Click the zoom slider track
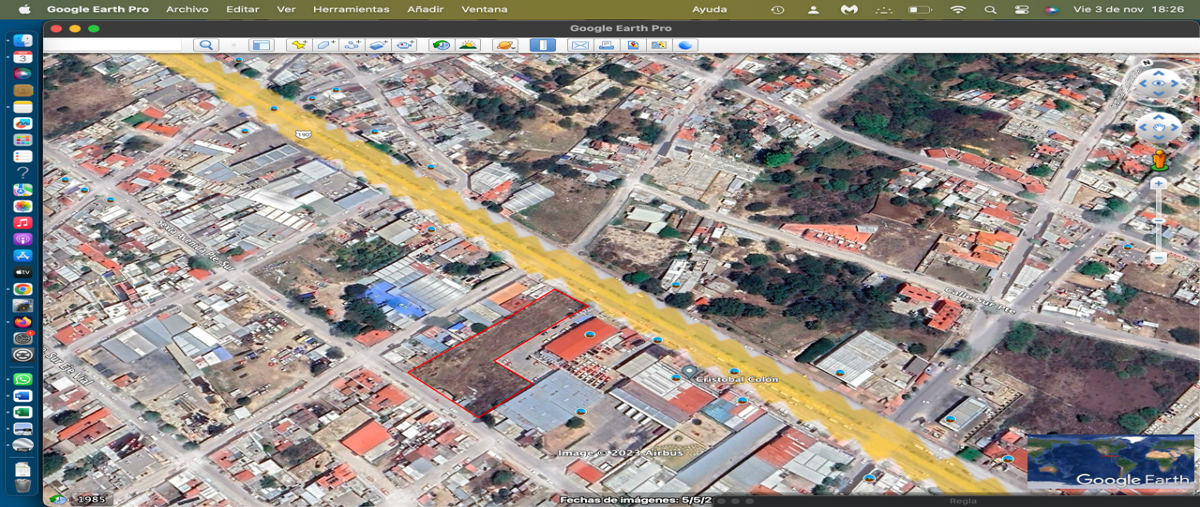Viewport: 1200px width, 507px height. click(1158, 220)
